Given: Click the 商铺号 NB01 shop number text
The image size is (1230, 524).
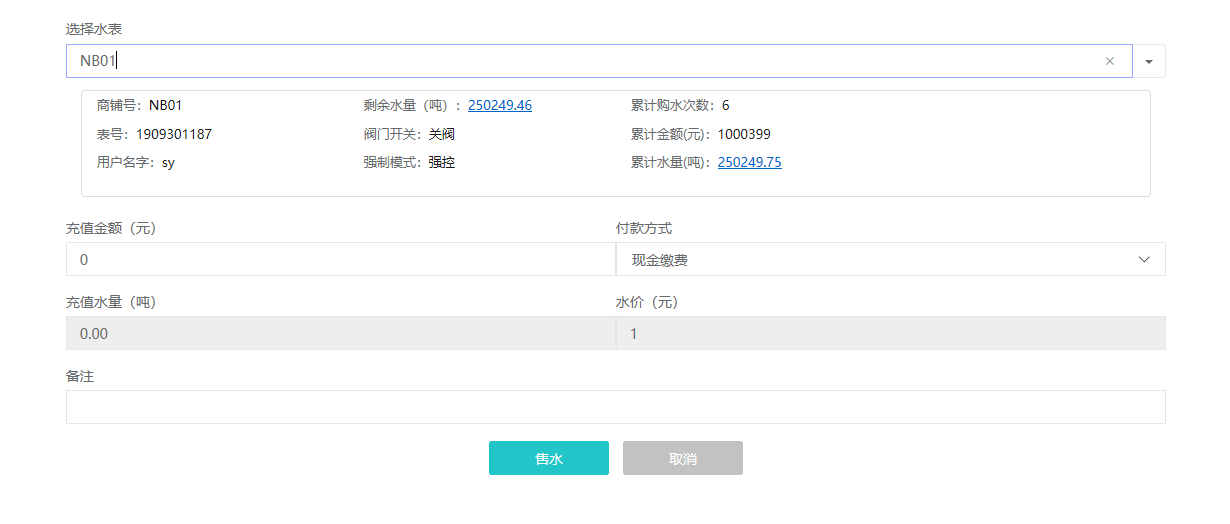Looking at the screenshot, I should 165,105.
